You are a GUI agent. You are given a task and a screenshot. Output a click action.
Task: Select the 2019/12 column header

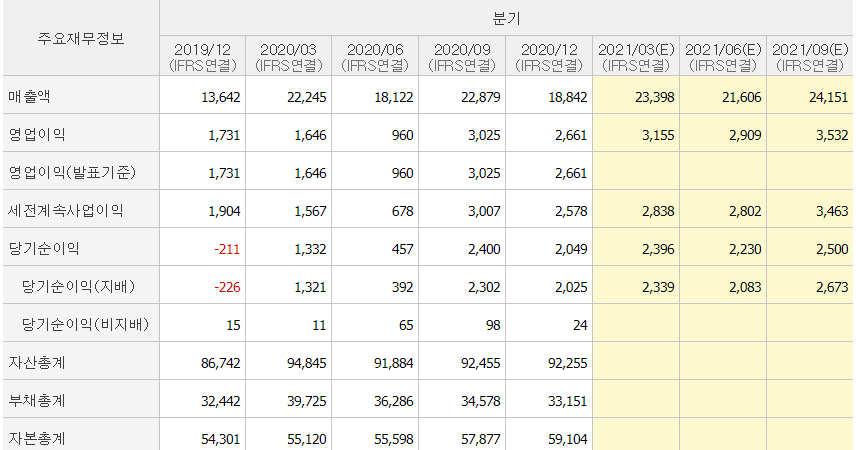[x=203, y=57]
